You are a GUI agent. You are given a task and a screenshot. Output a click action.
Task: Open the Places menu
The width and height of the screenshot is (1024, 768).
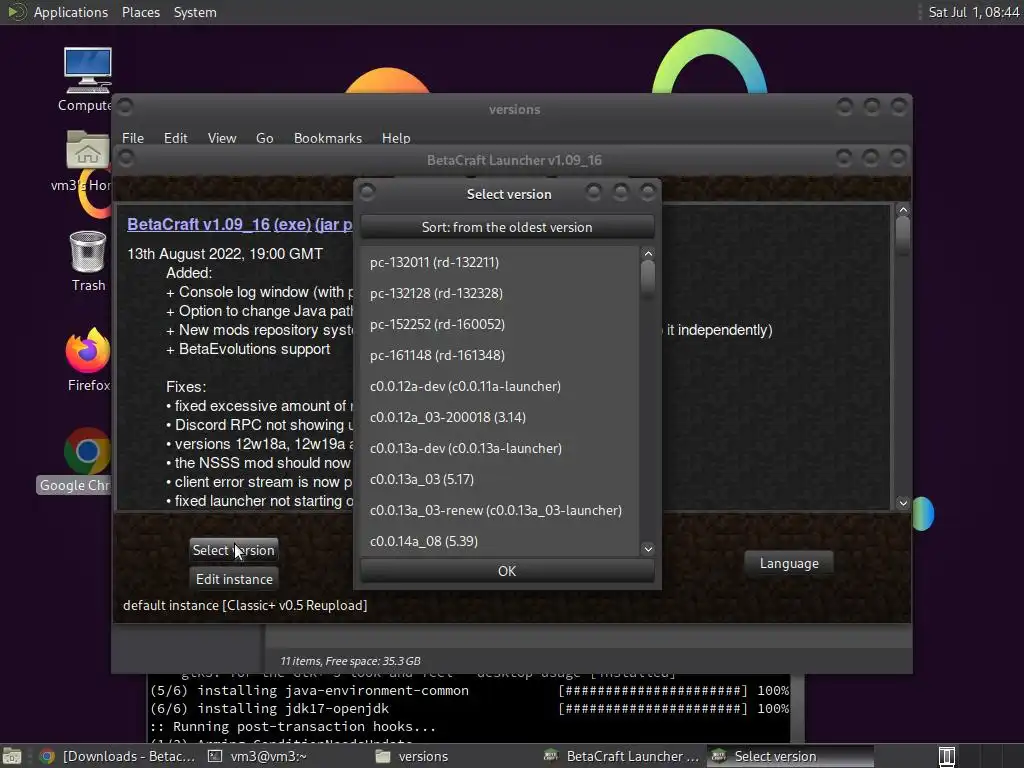140,12
